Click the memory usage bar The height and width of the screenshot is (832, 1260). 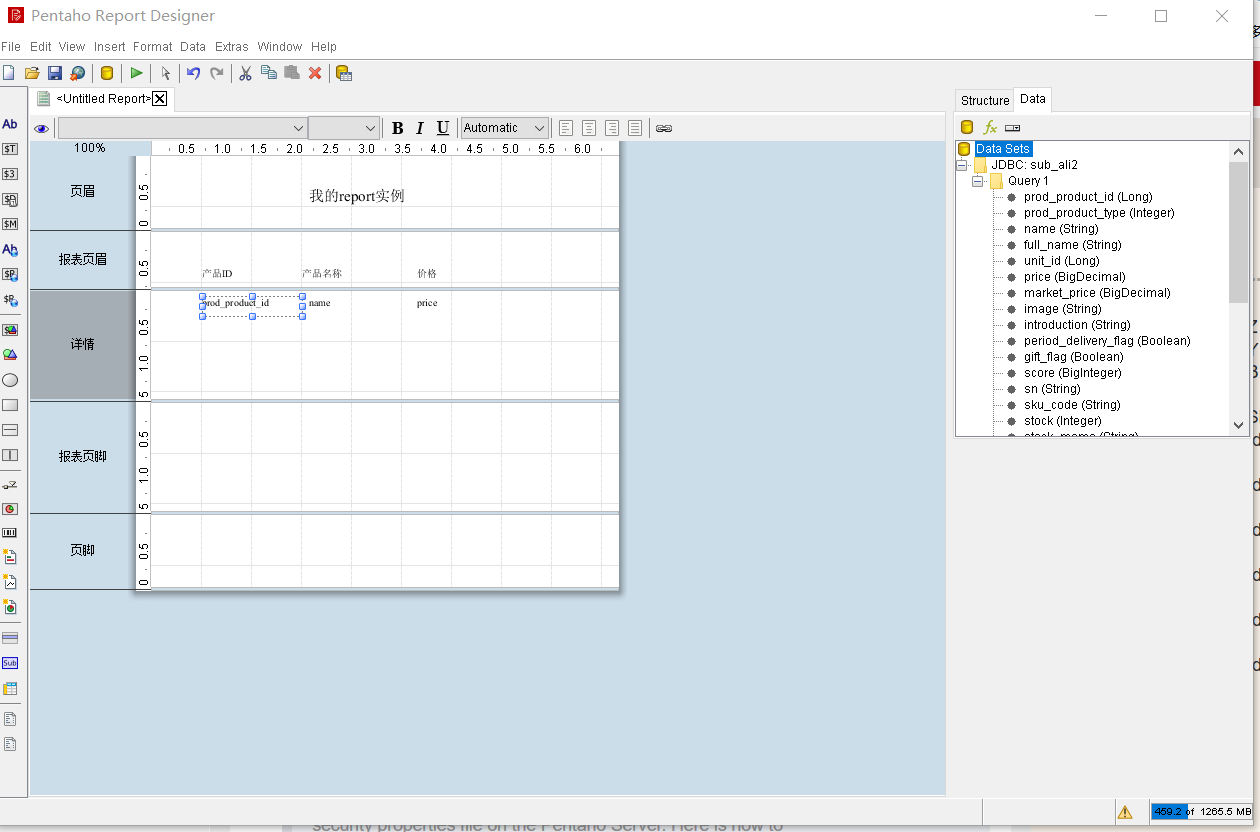[1201, 812]
